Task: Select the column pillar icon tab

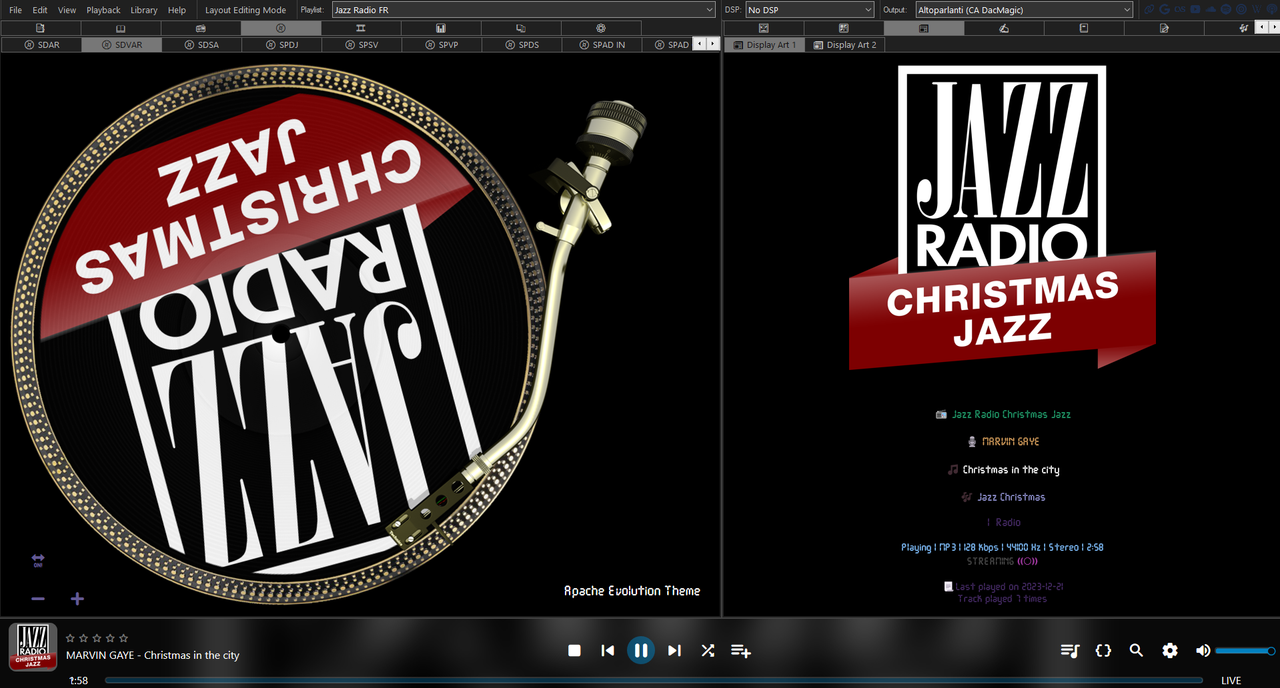Action: click(360, 28)
